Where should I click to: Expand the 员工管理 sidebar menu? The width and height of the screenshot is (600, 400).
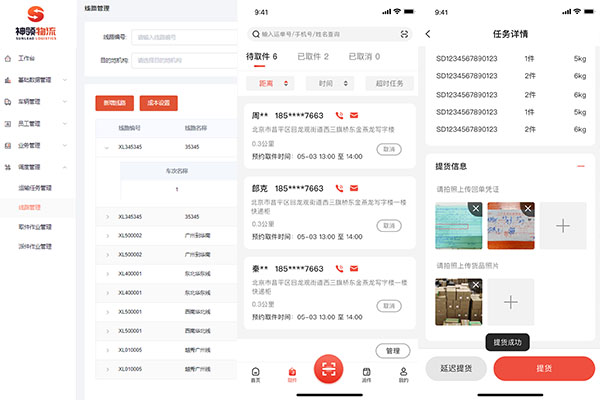(x=65, y=124)
